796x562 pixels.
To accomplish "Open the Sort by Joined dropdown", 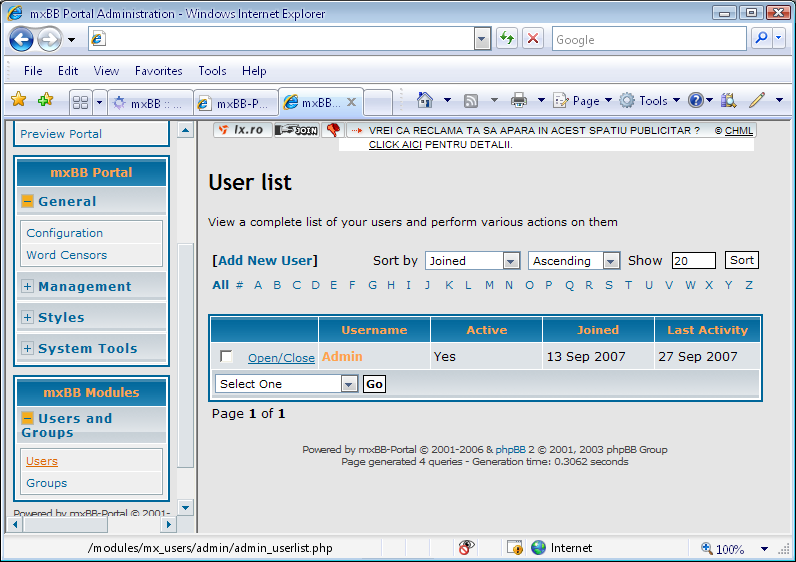I will click(x=472, y=261).
